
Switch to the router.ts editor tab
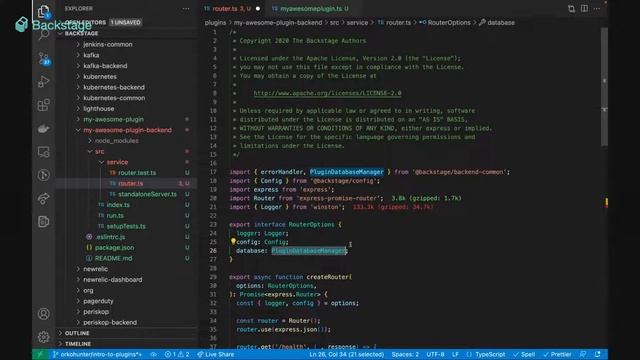(x=231, y=9)
